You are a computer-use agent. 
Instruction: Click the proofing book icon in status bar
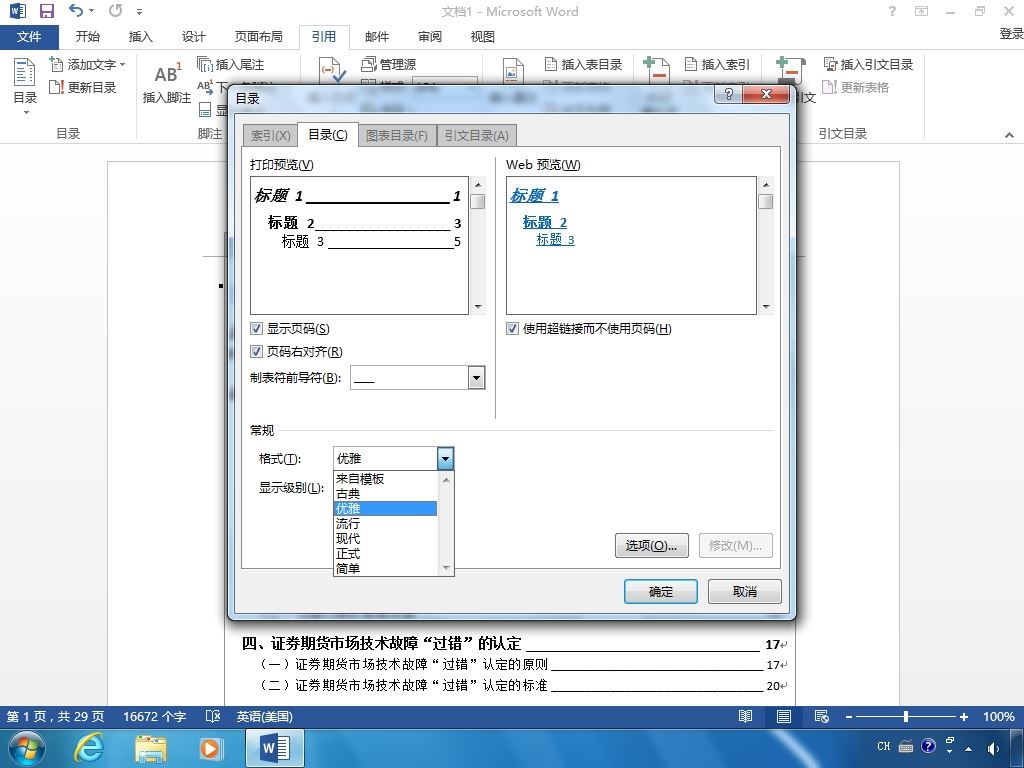pos(213,716)
